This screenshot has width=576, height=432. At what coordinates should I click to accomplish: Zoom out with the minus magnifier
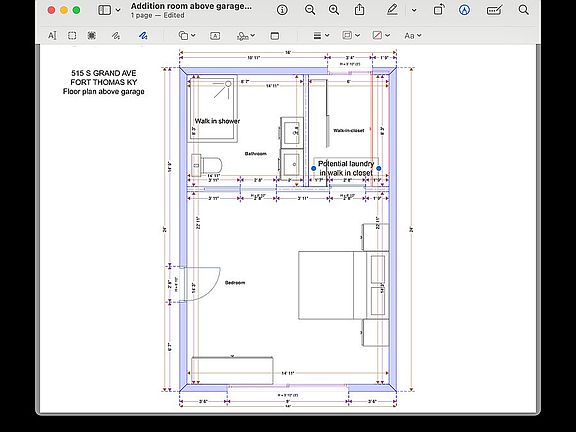point(310,10)
